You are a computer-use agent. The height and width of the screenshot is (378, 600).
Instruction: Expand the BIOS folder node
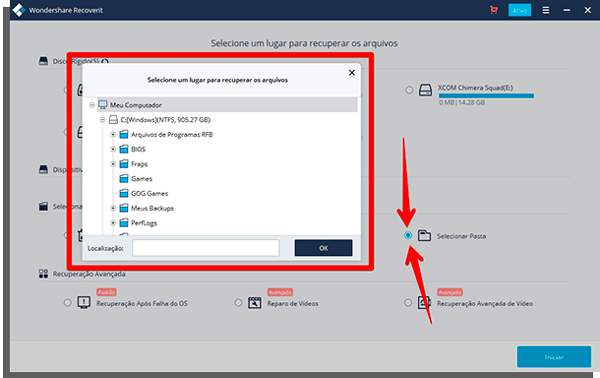tap(113, 149)
